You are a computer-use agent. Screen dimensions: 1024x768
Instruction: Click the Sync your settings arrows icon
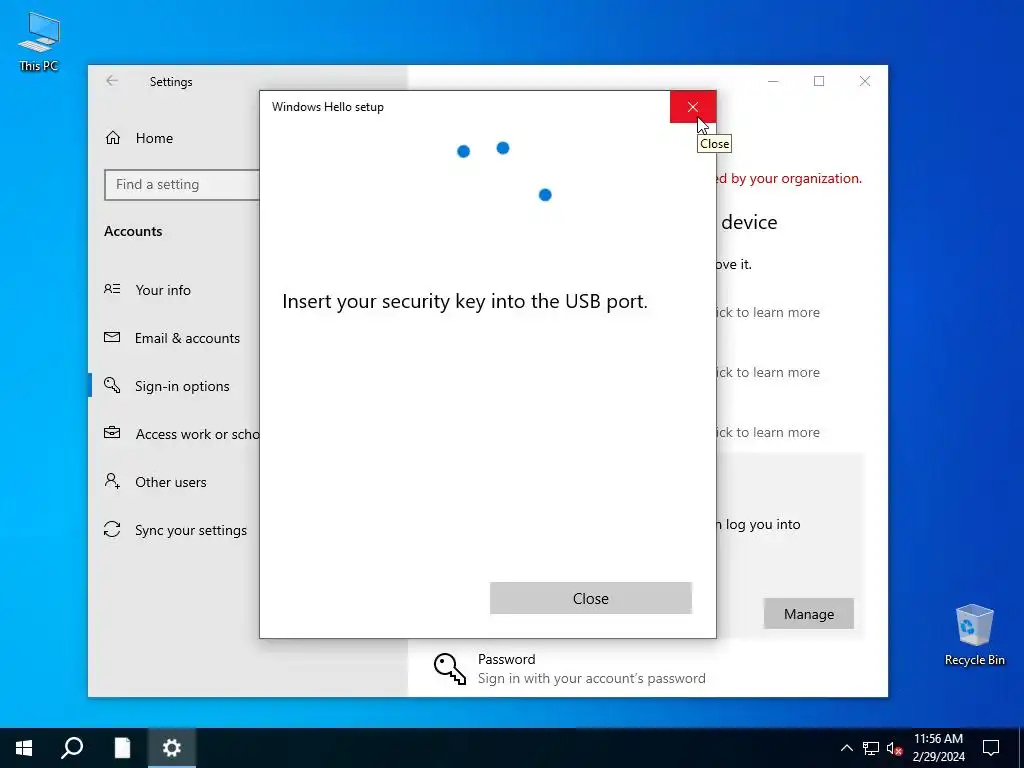coord(112,529)
